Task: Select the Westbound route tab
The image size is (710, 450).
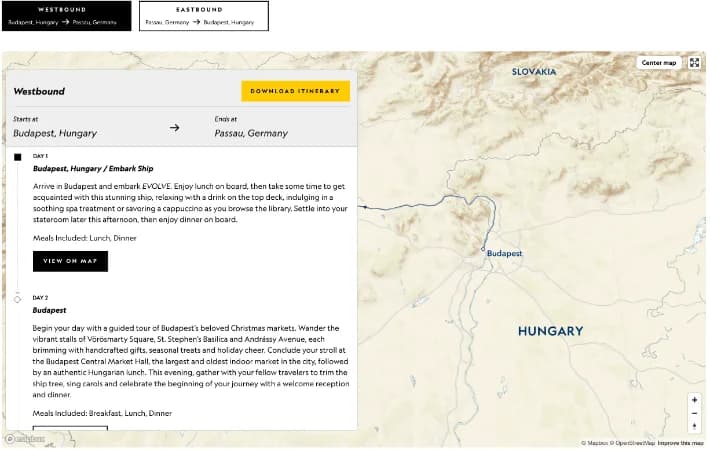Action: click(67, 16)
